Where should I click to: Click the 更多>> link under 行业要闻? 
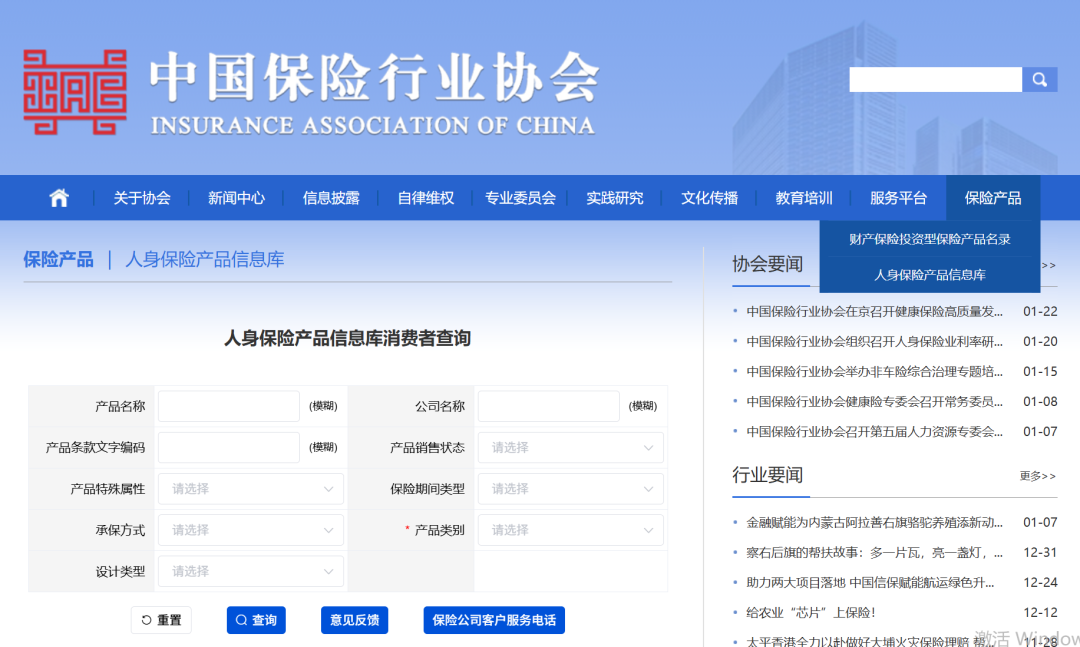pyautogui.click(x=1037, y=476)
